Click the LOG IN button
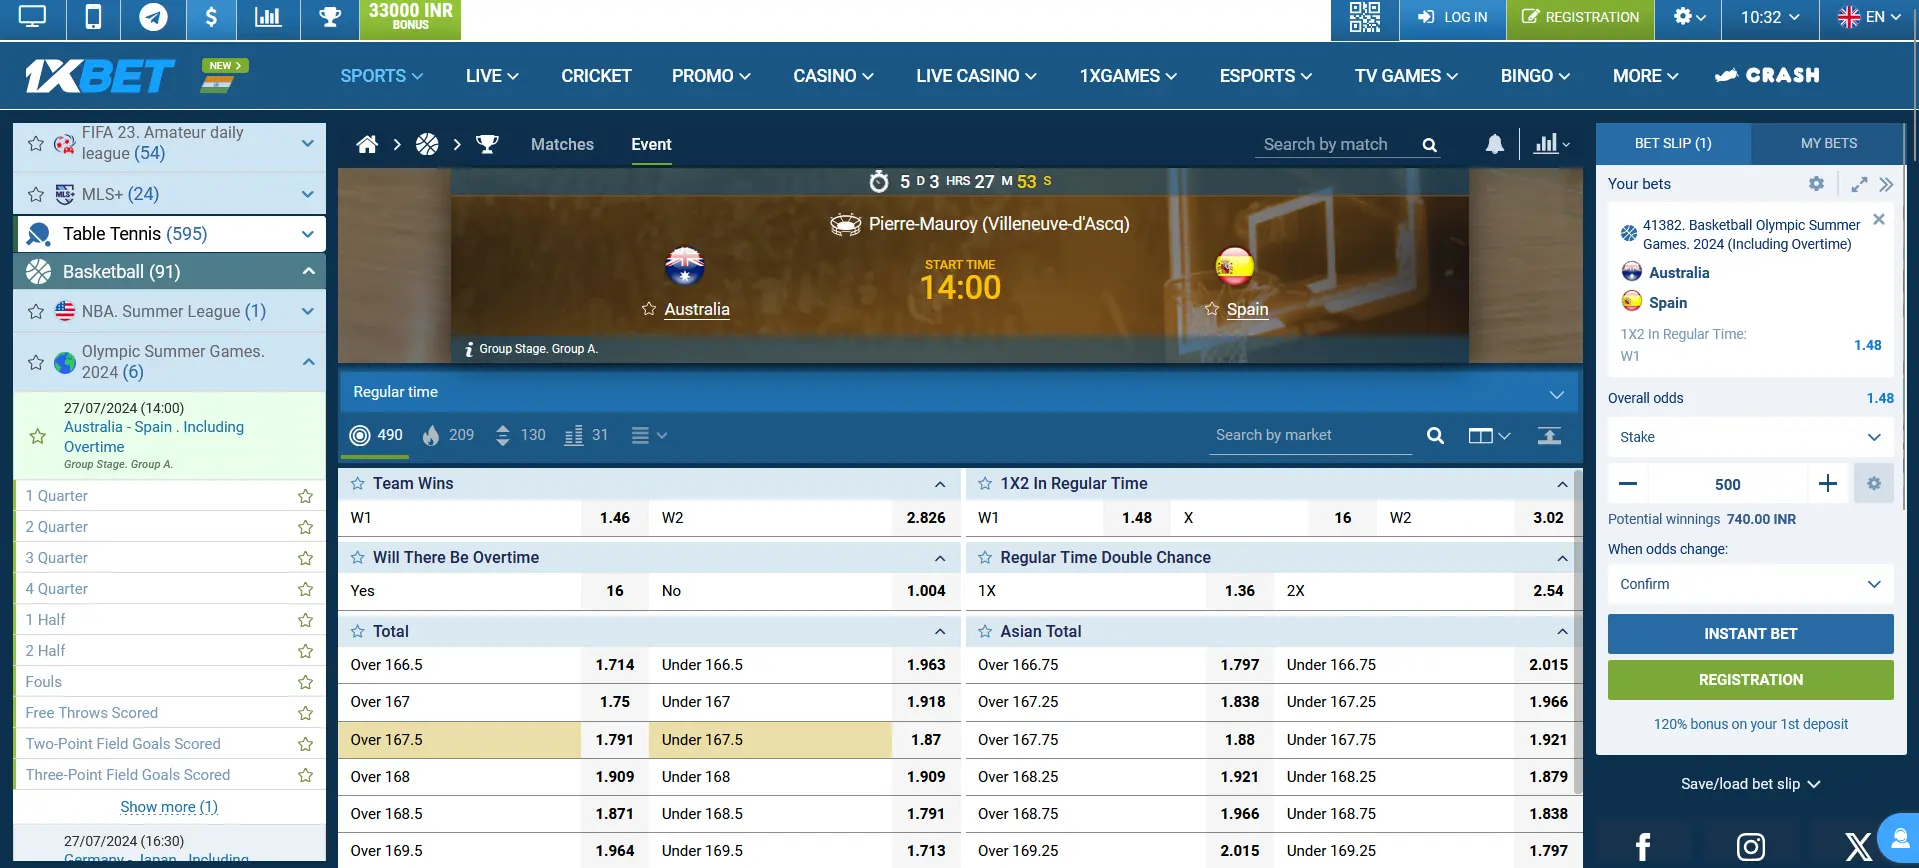This screenshot has height=868, width=1919. click(1453, 17)
